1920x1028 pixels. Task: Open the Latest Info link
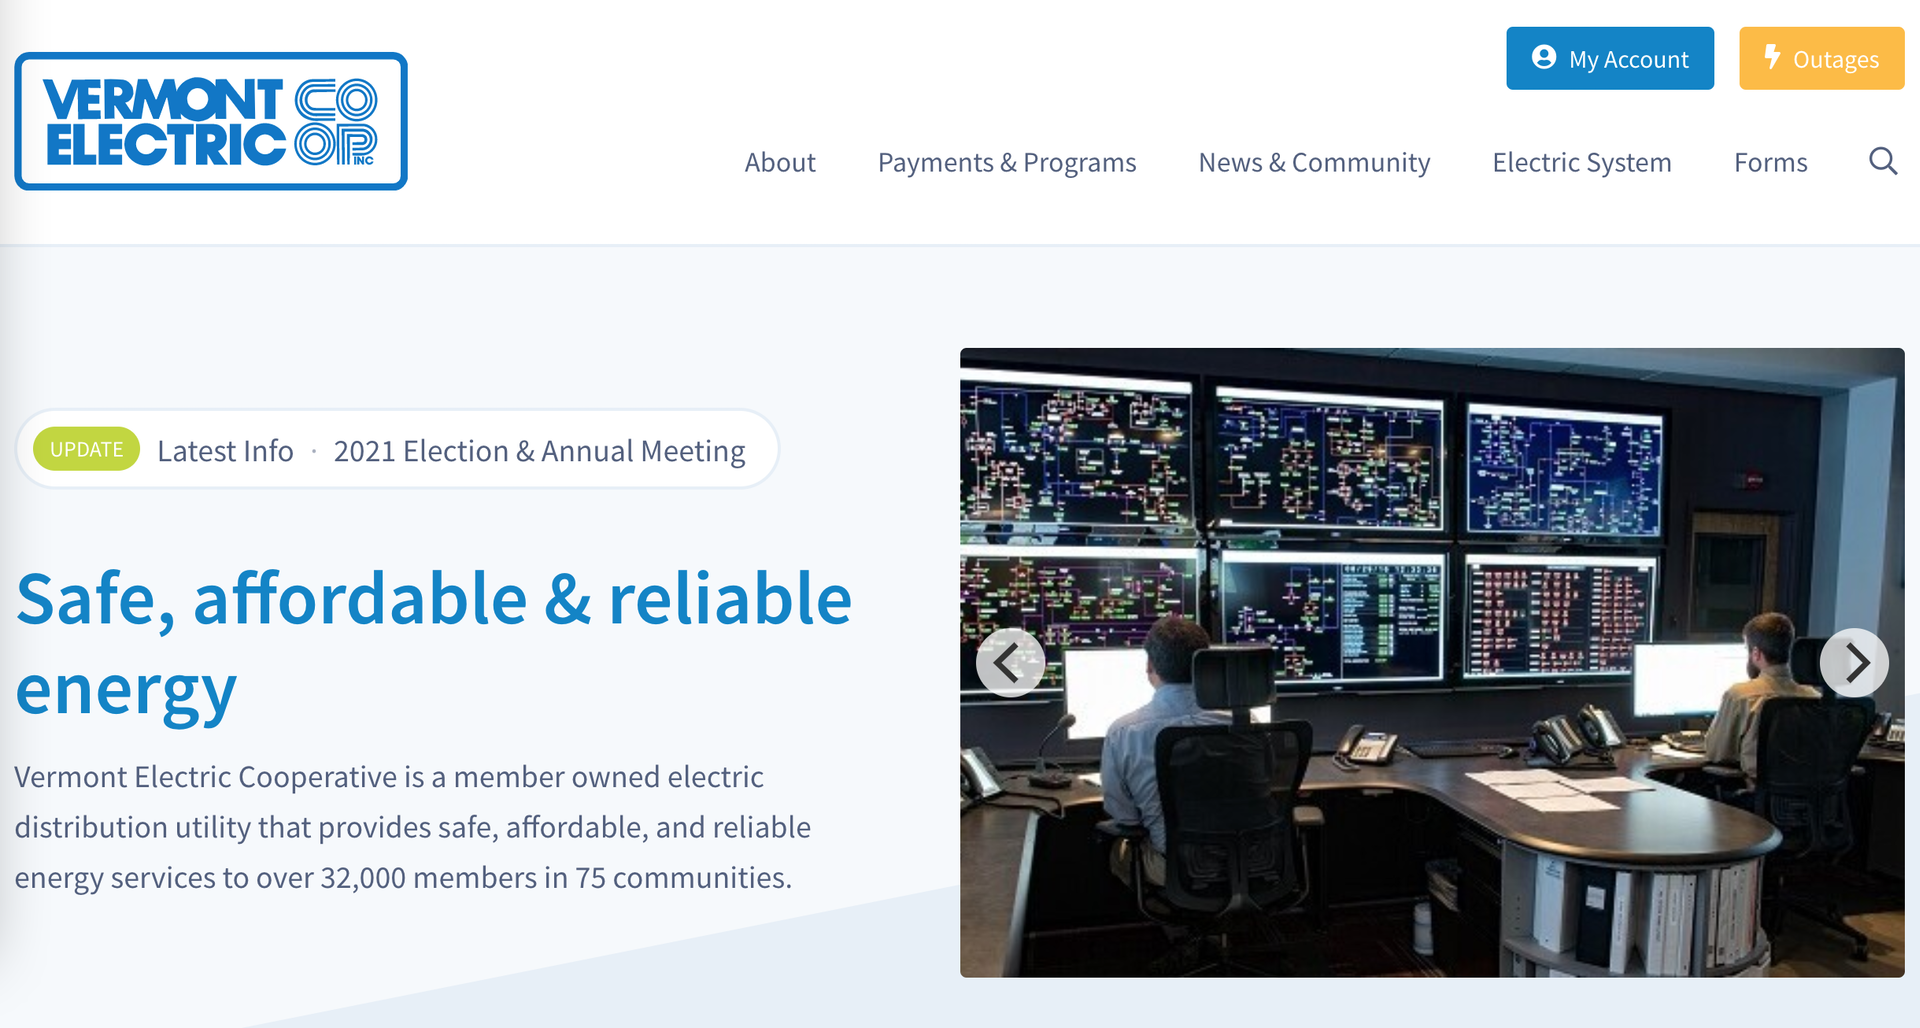tap(225, 451)
